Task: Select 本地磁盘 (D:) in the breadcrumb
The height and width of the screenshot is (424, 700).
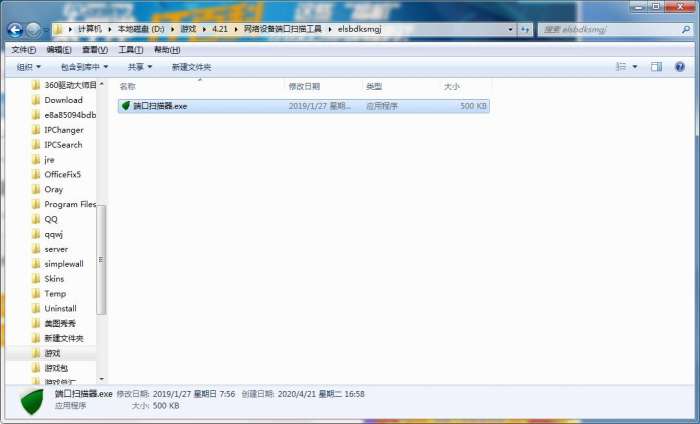Action: pos(141,29)
